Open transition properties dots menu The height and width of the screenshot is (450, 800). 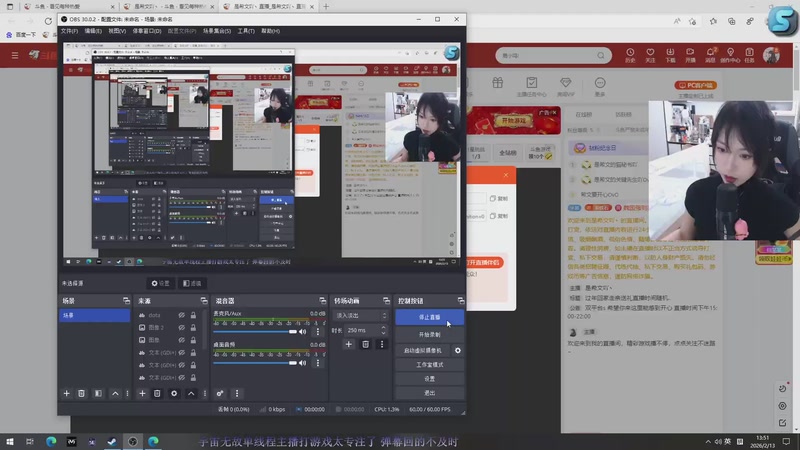pyautogui.click(x=382, y=344)
